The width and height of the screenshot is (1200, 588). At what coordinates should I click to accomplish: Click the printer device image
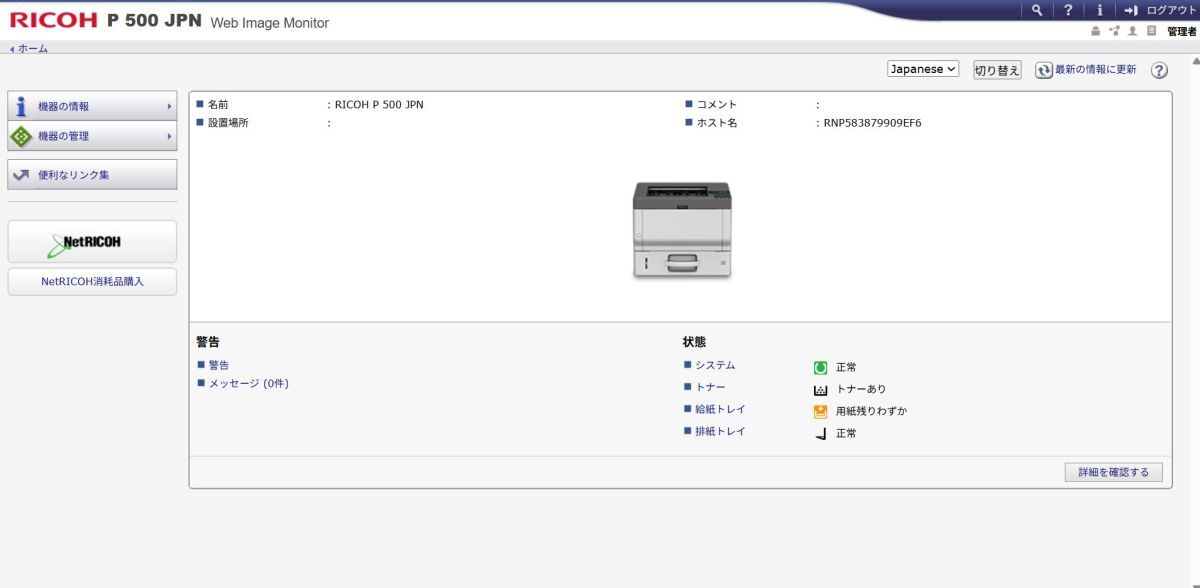pos(682,231)
